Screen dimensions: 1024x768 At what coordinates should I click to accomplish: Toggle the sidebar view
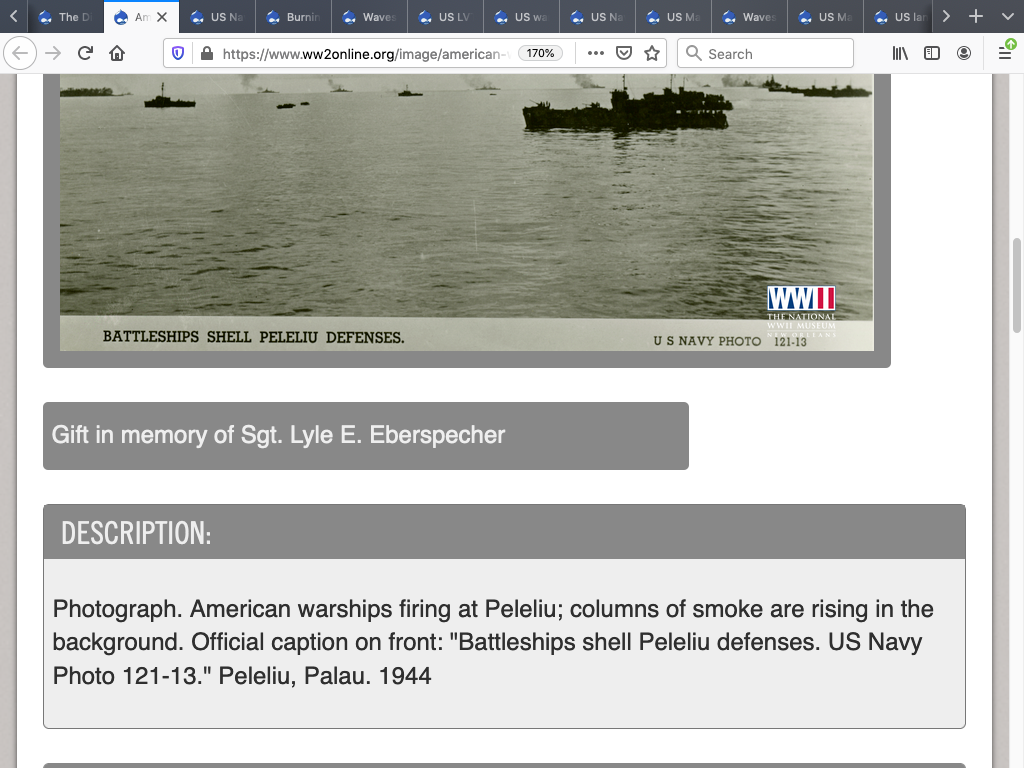[932, 54]
